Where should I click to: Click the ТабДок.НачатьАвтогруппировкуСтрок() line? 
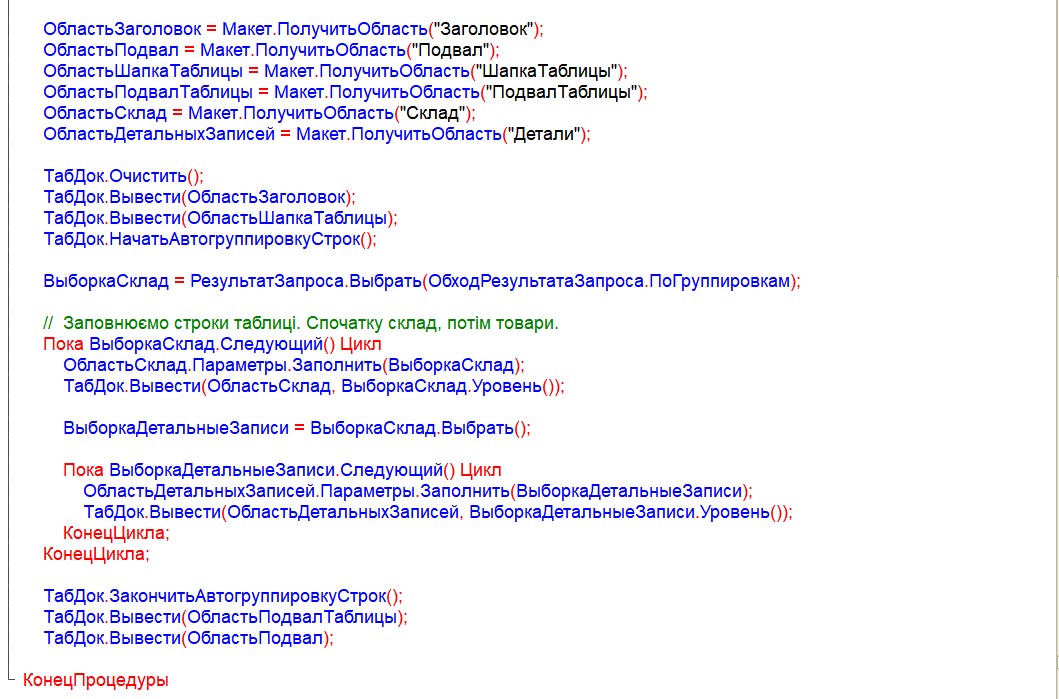[210, 239]
